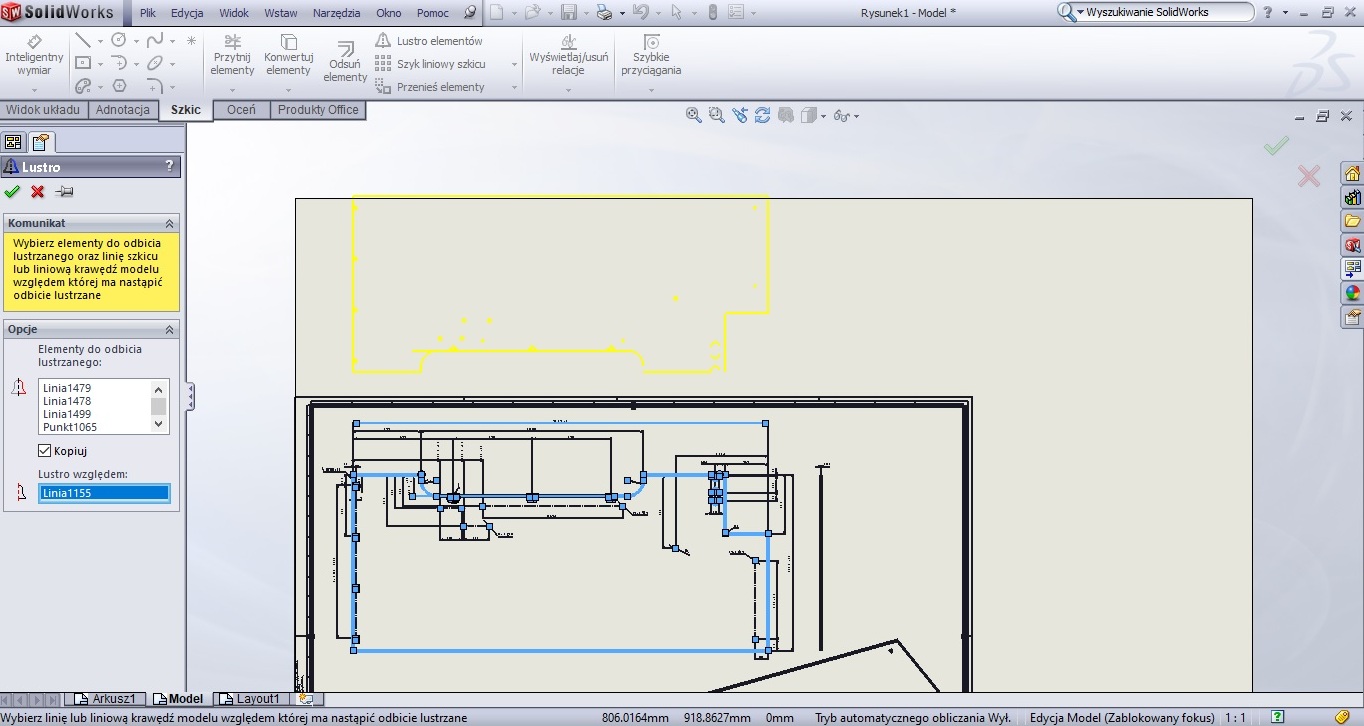Viewport: 1364px width, 726px height.
Task: Select the Rectangle sketch tool
Action: [83, 63]
